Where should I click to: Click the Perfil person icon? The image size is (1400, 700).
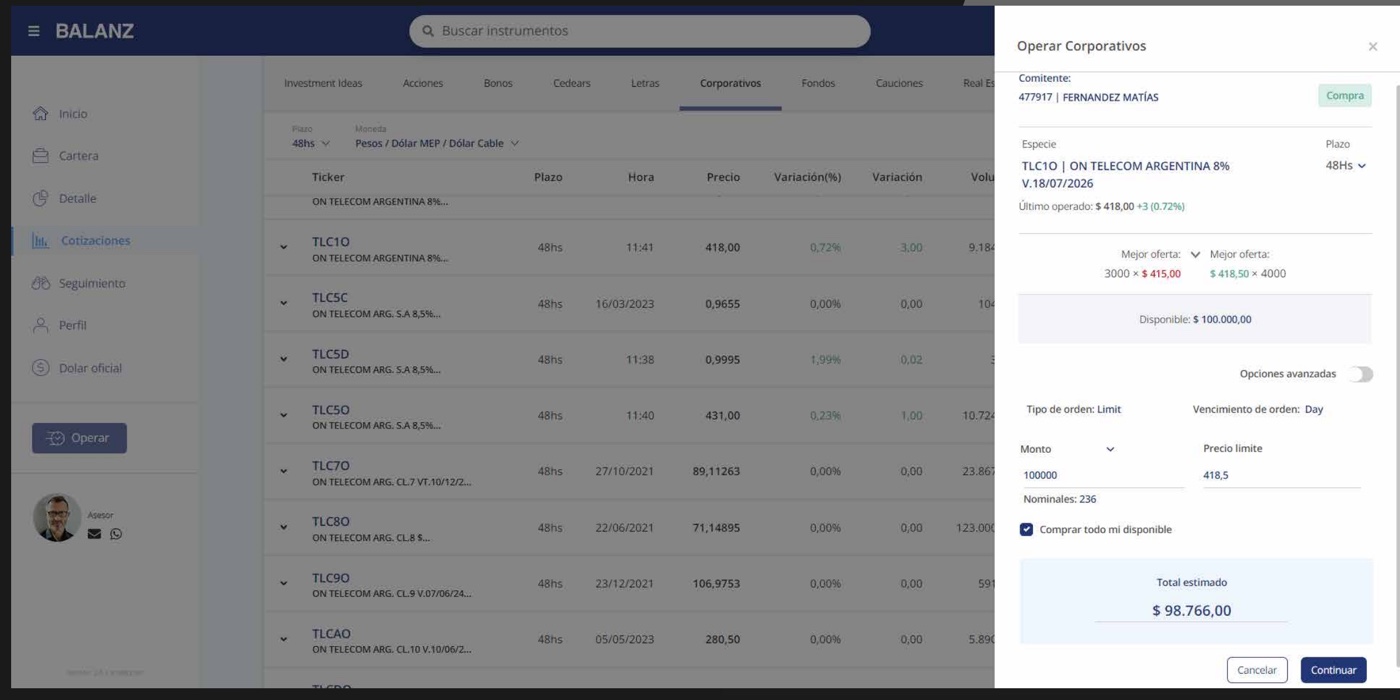point(40,325)
